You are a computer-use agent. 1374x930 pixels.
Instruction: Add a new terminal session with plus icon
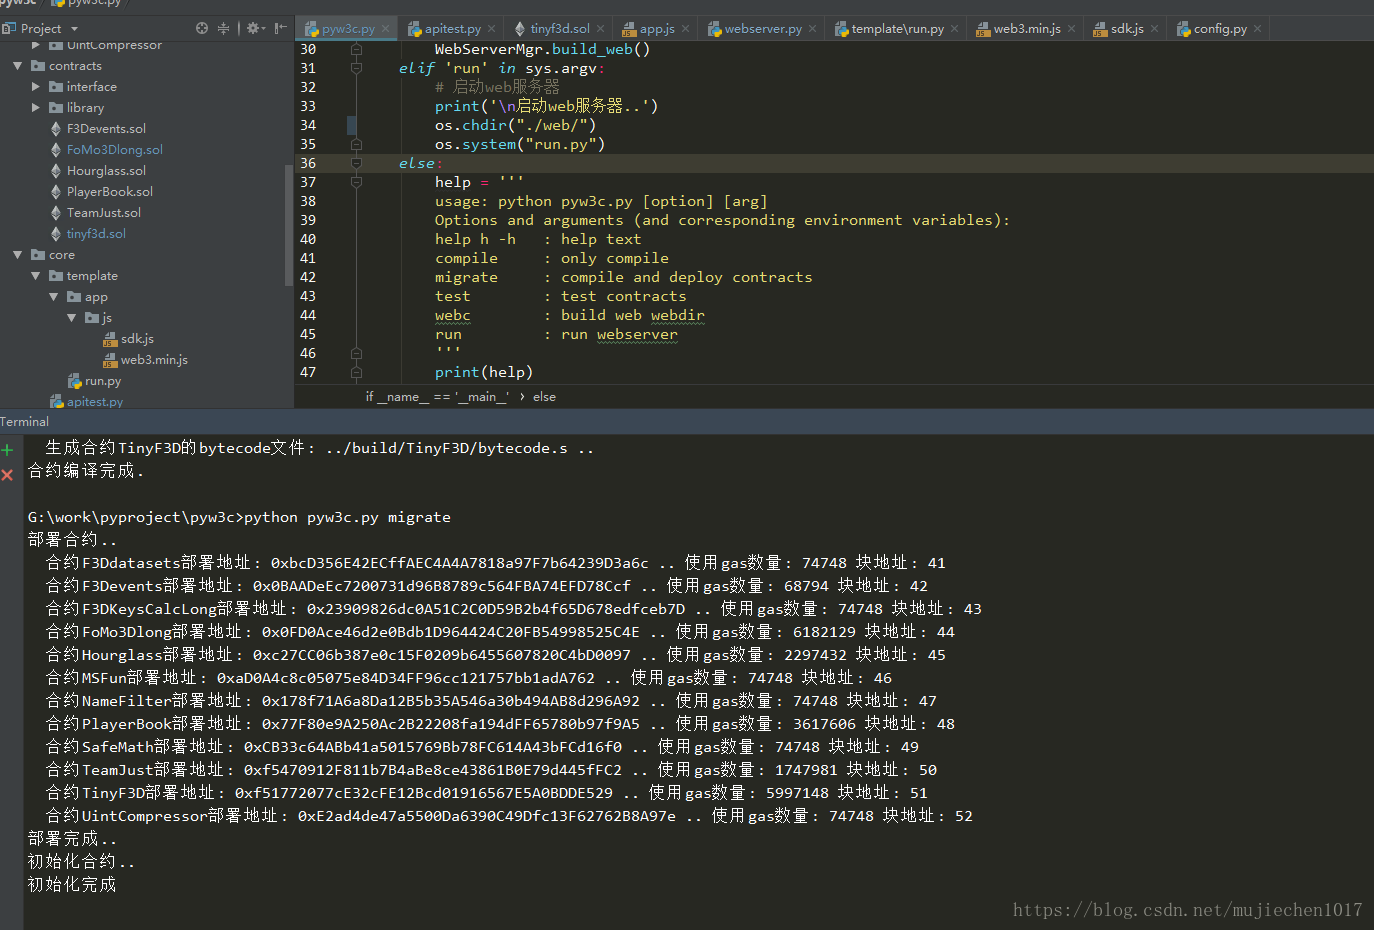pos(7,450)
